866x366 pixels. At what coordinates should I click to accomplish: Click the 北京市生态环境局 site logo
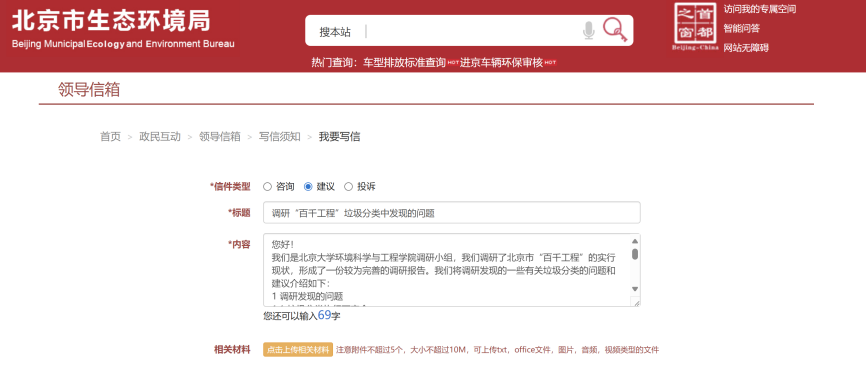(123, 28)
